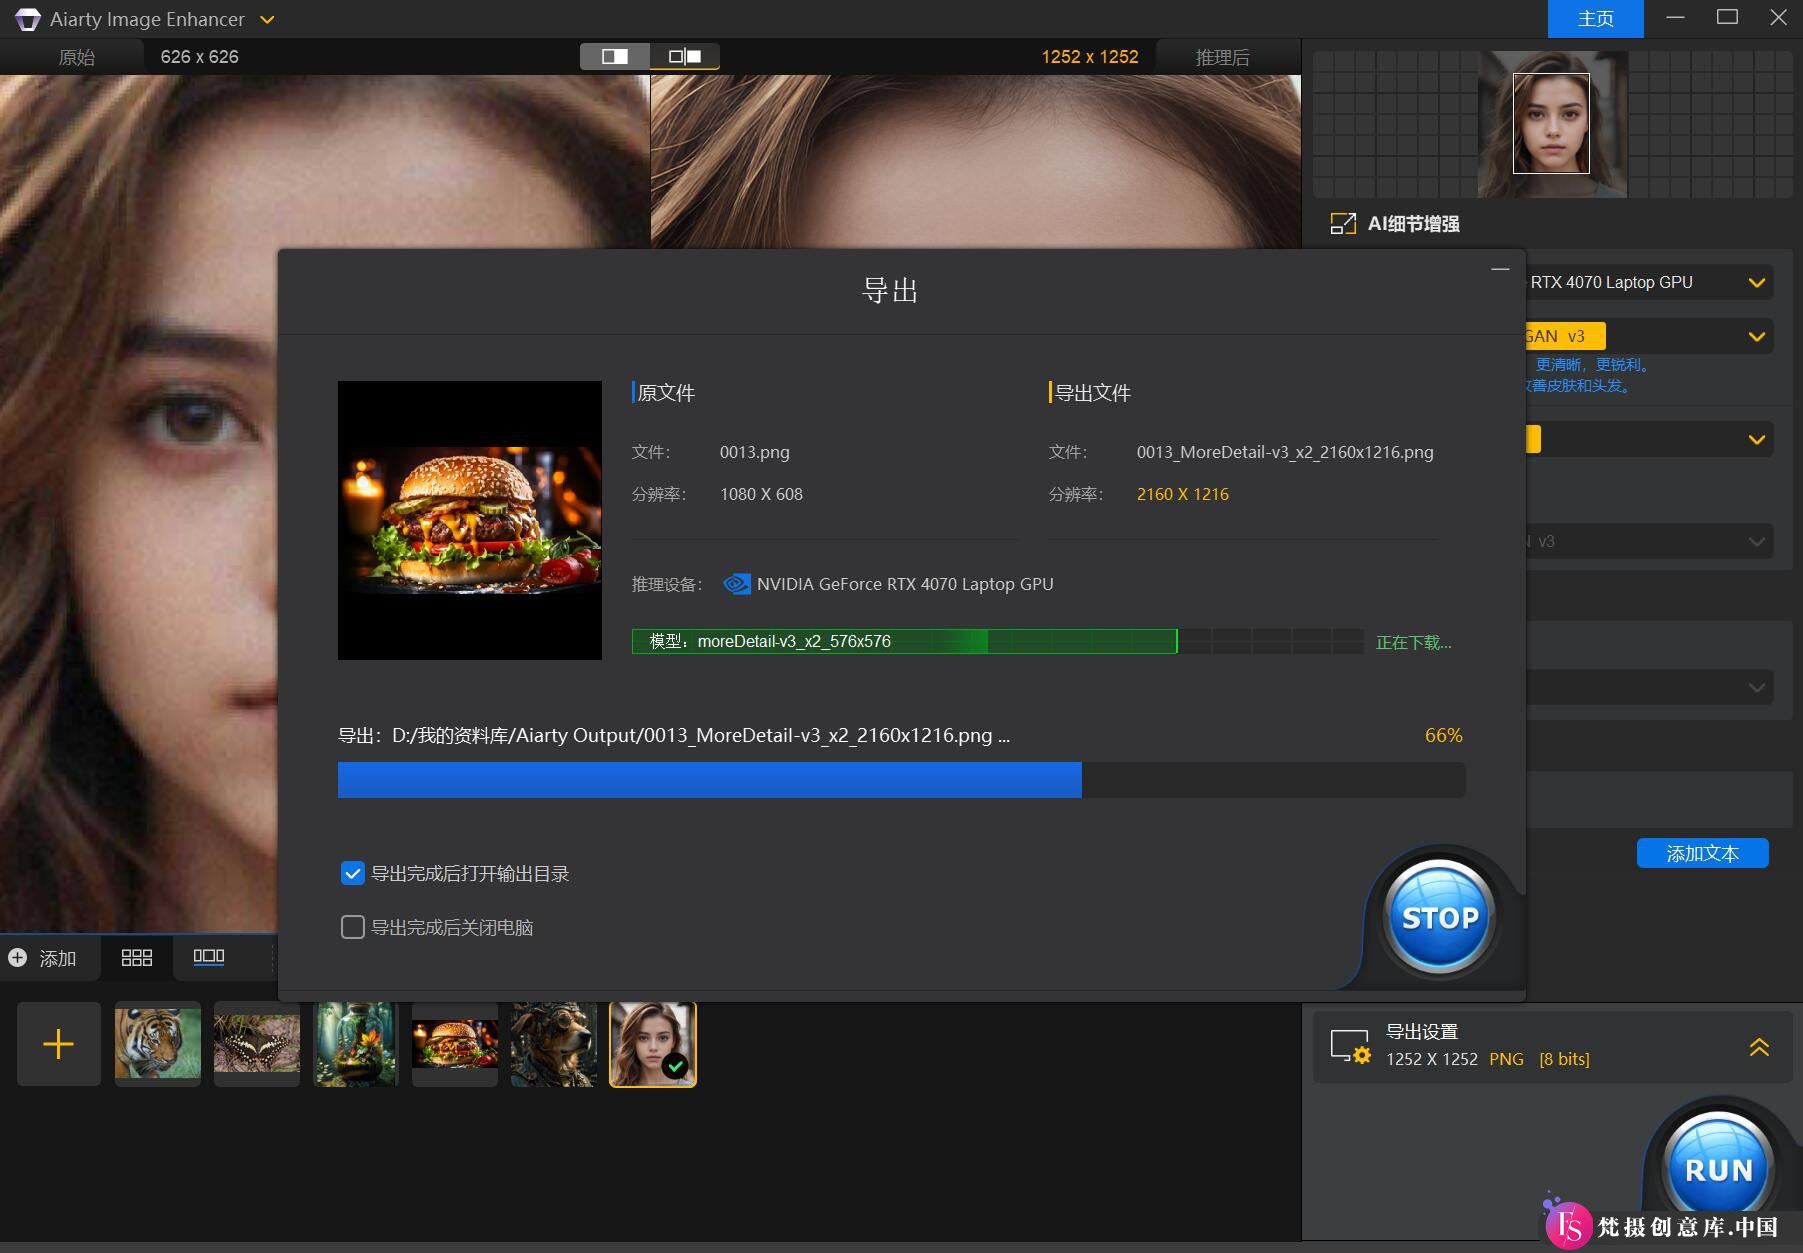This screenshot has width=1803, height=1253.
Task: Open the lower collapsed dropdown in right panel
Action: tap(1756, 687)
